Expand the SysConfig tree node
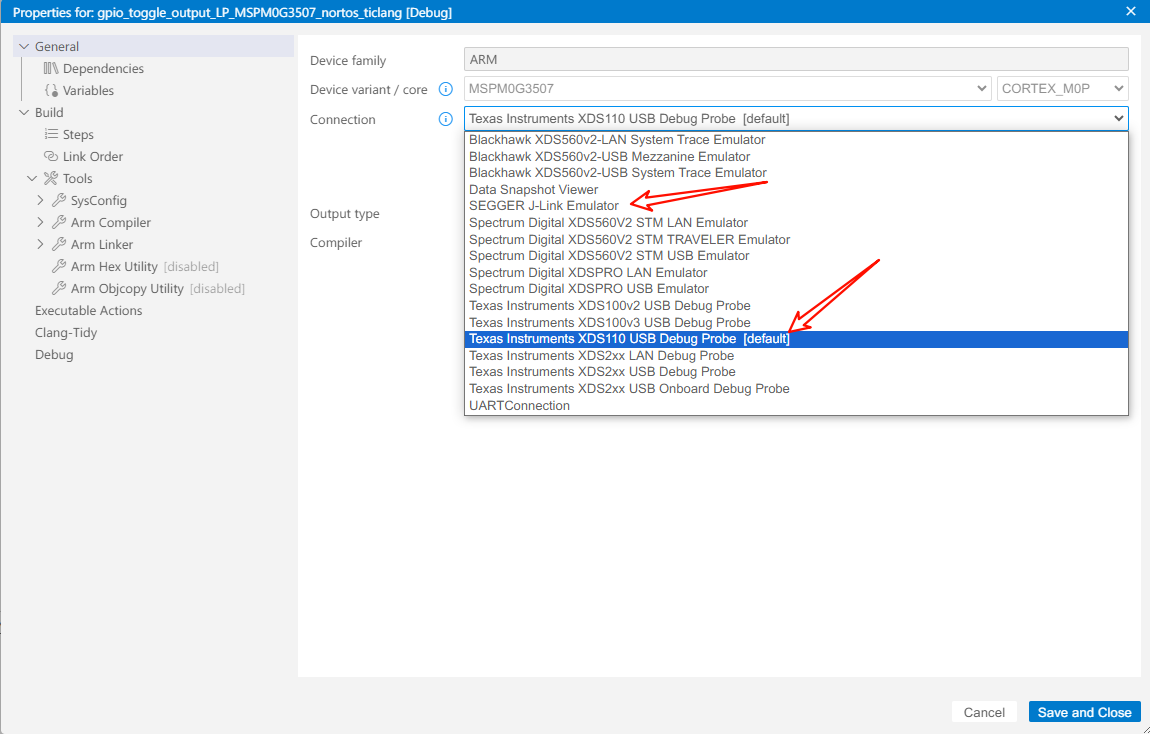The height and width of the screenshot is (734, 1150). tap(40, 200)
